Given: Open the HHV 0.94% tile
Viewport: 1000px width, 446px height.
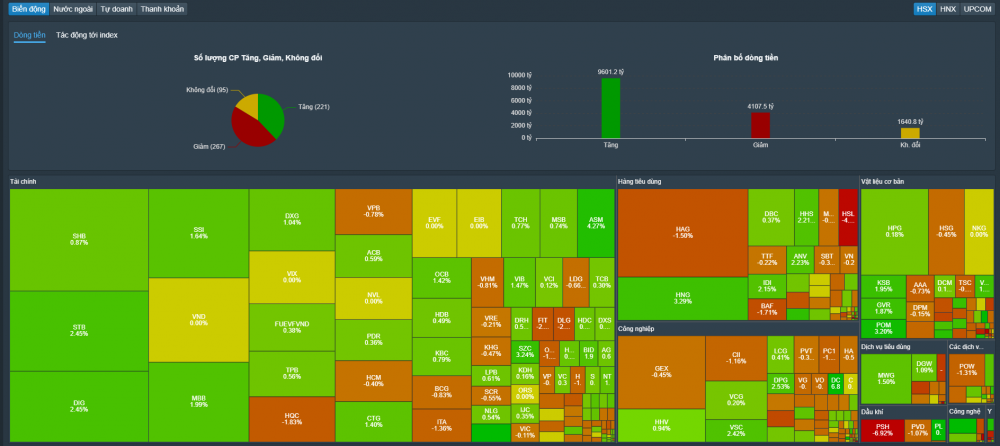Looking at the screenshot, I should click(x=661, y=425).
